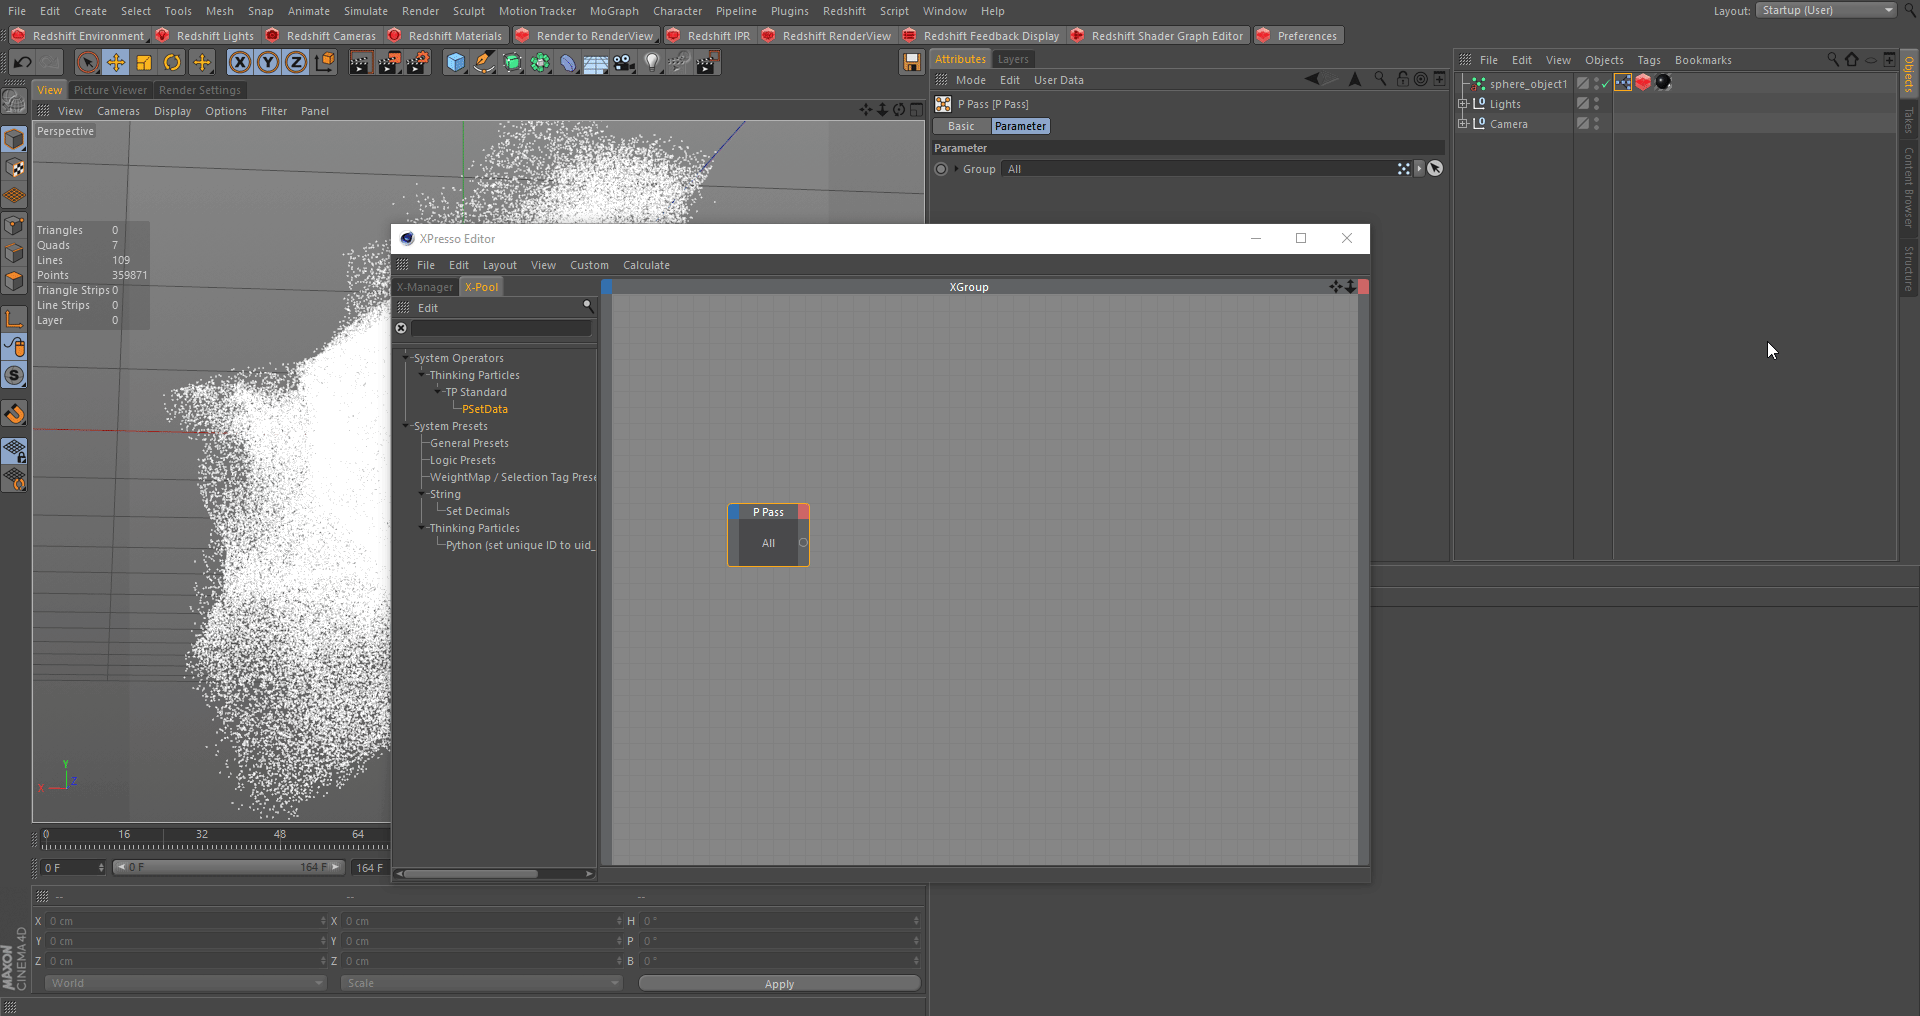Viewport: 1920px width, 1016px height.
Task: Open the Scale mode dropdown
Action: pyautogui.click(x=481, y=983)
